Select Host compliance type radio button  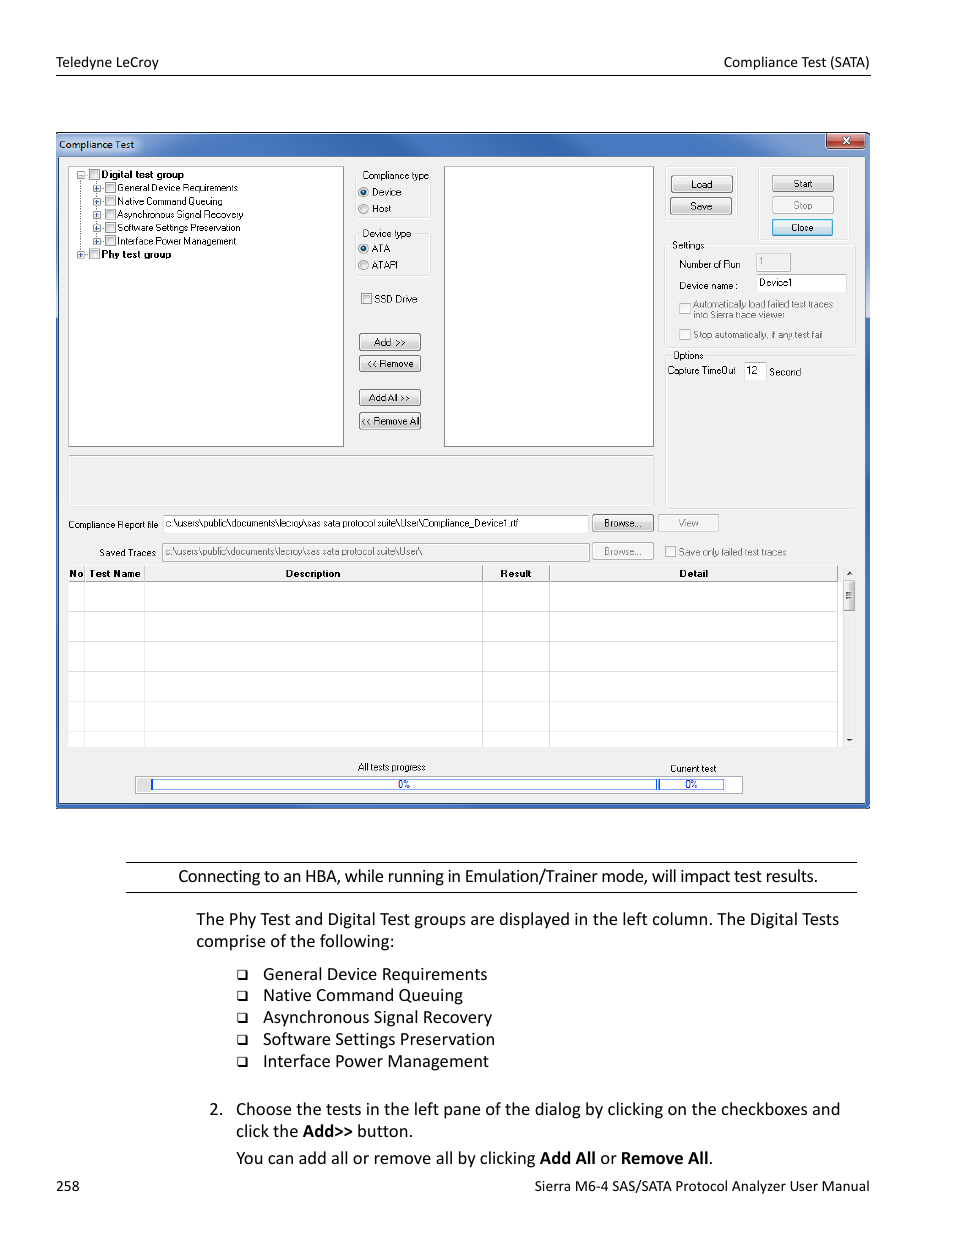364,209
